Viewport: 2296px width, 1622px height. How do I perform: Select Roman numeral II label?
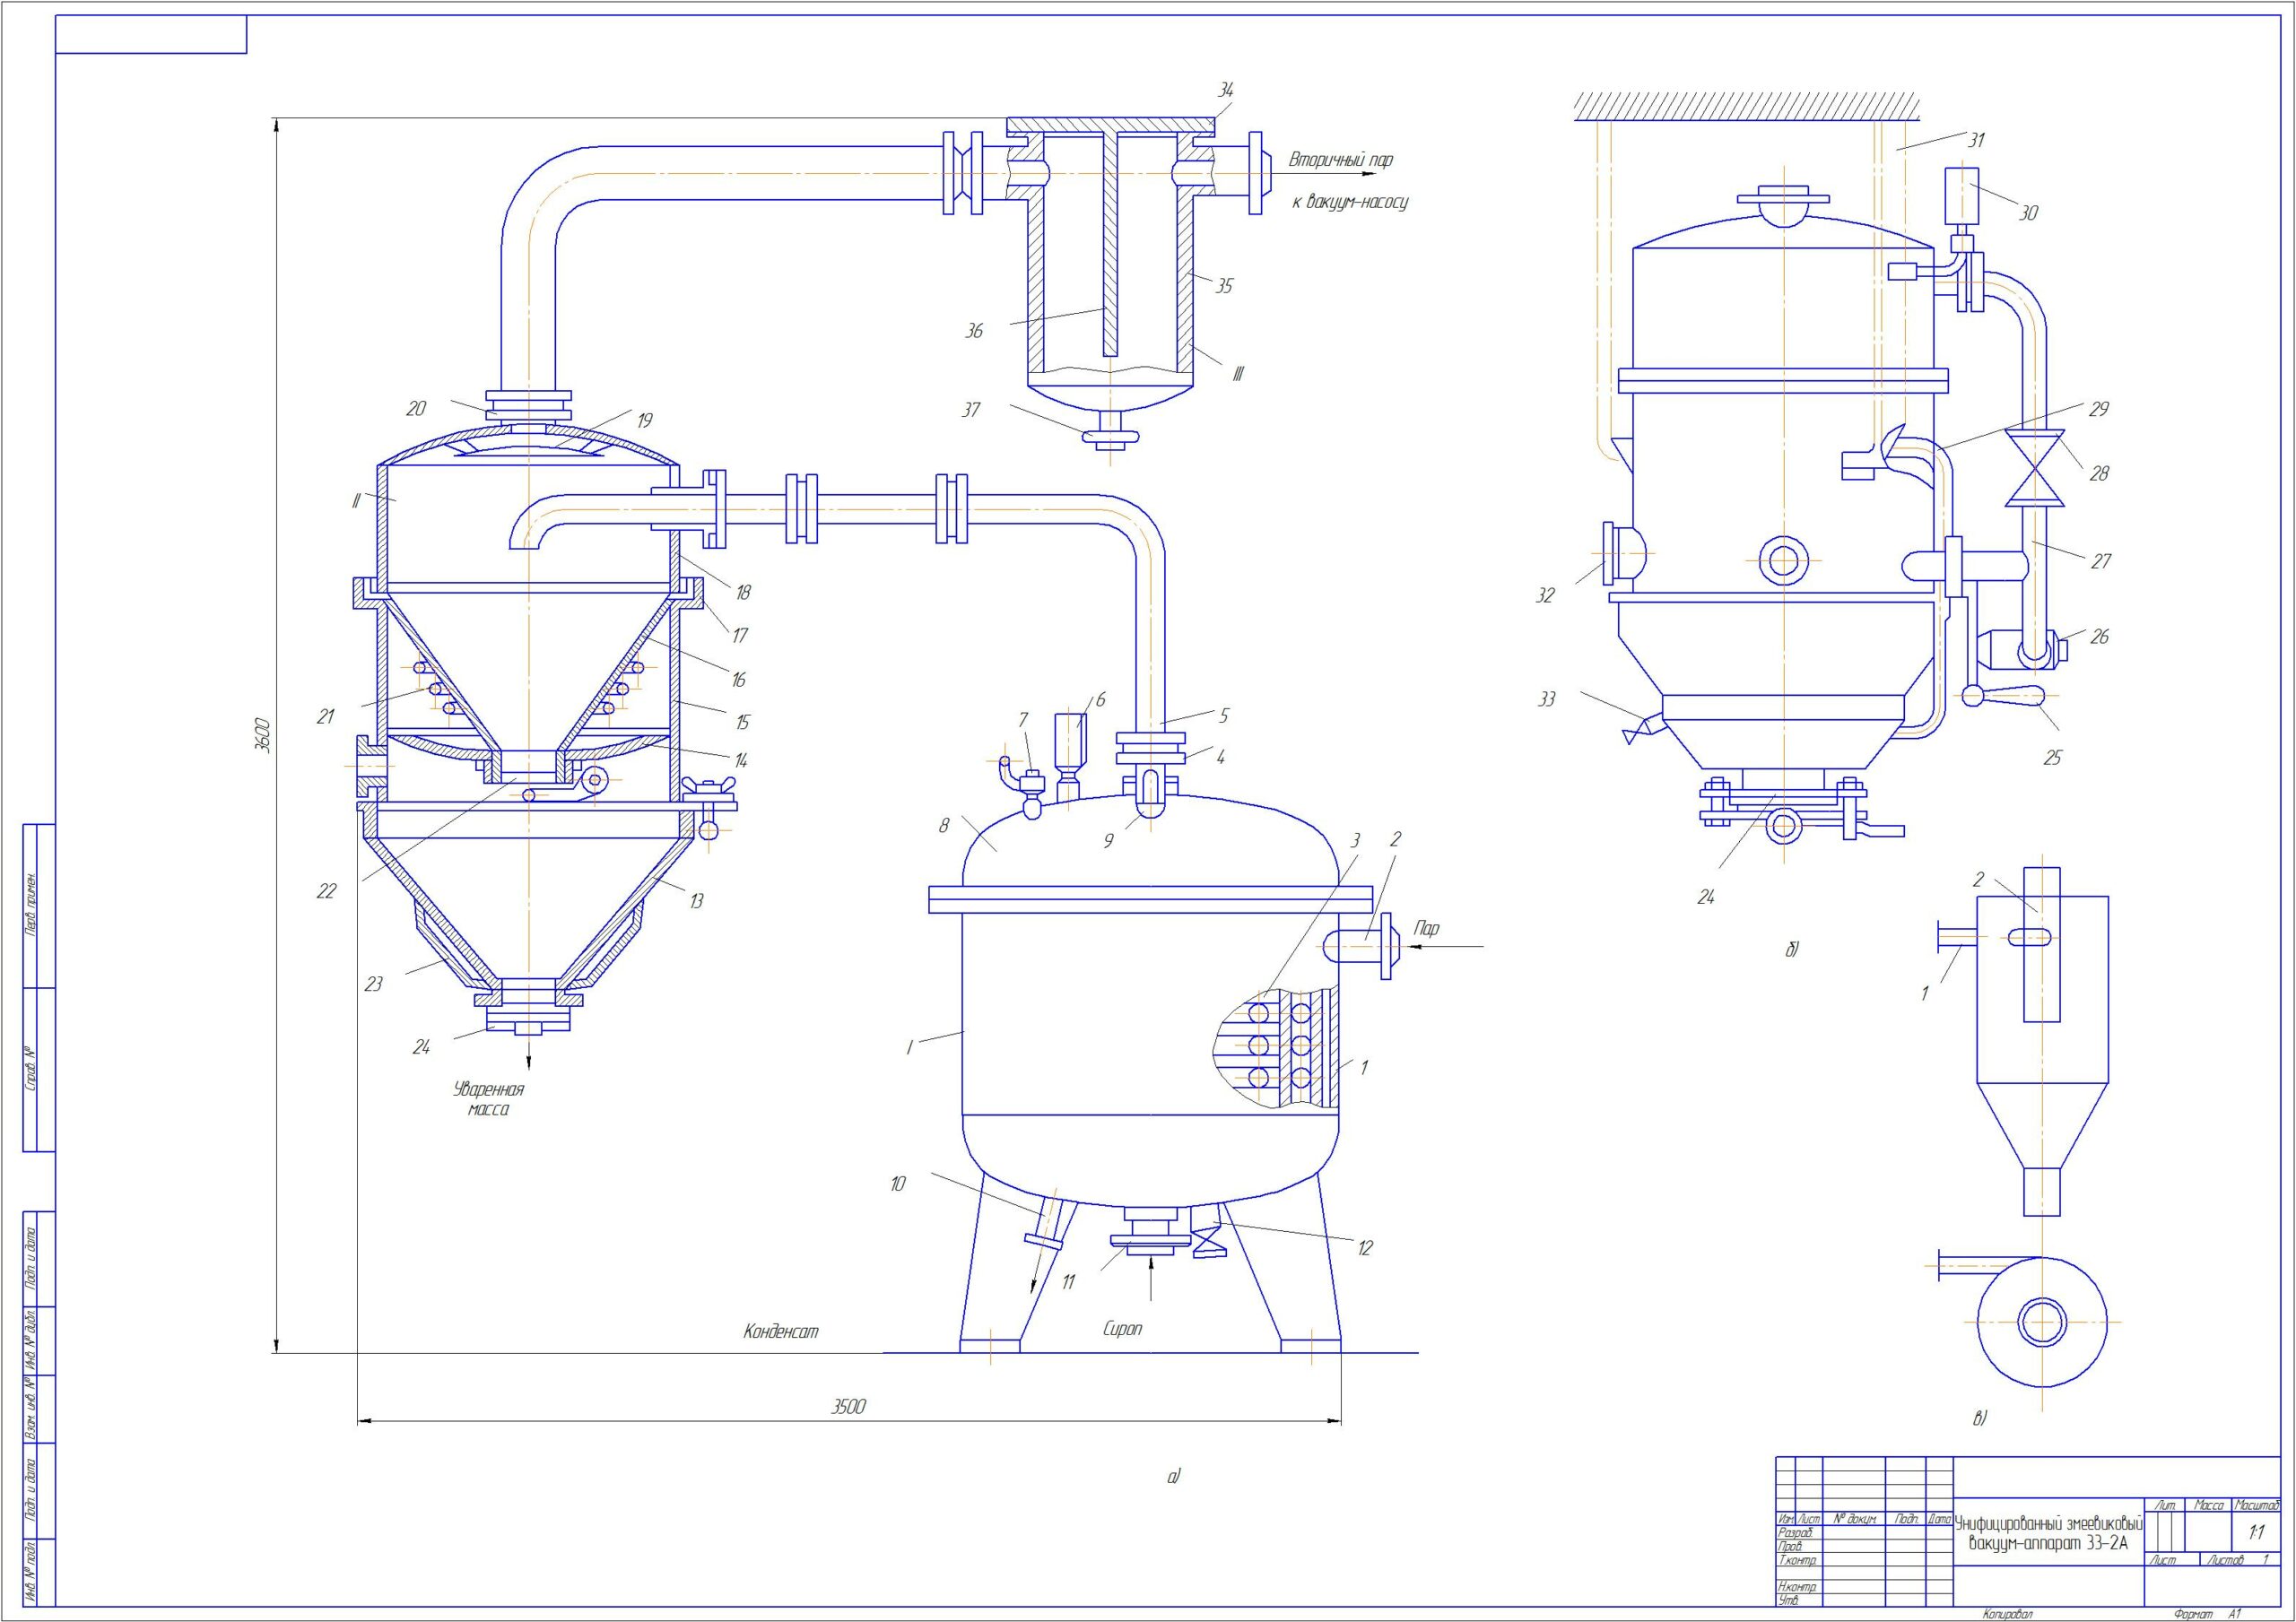[355, 501]
